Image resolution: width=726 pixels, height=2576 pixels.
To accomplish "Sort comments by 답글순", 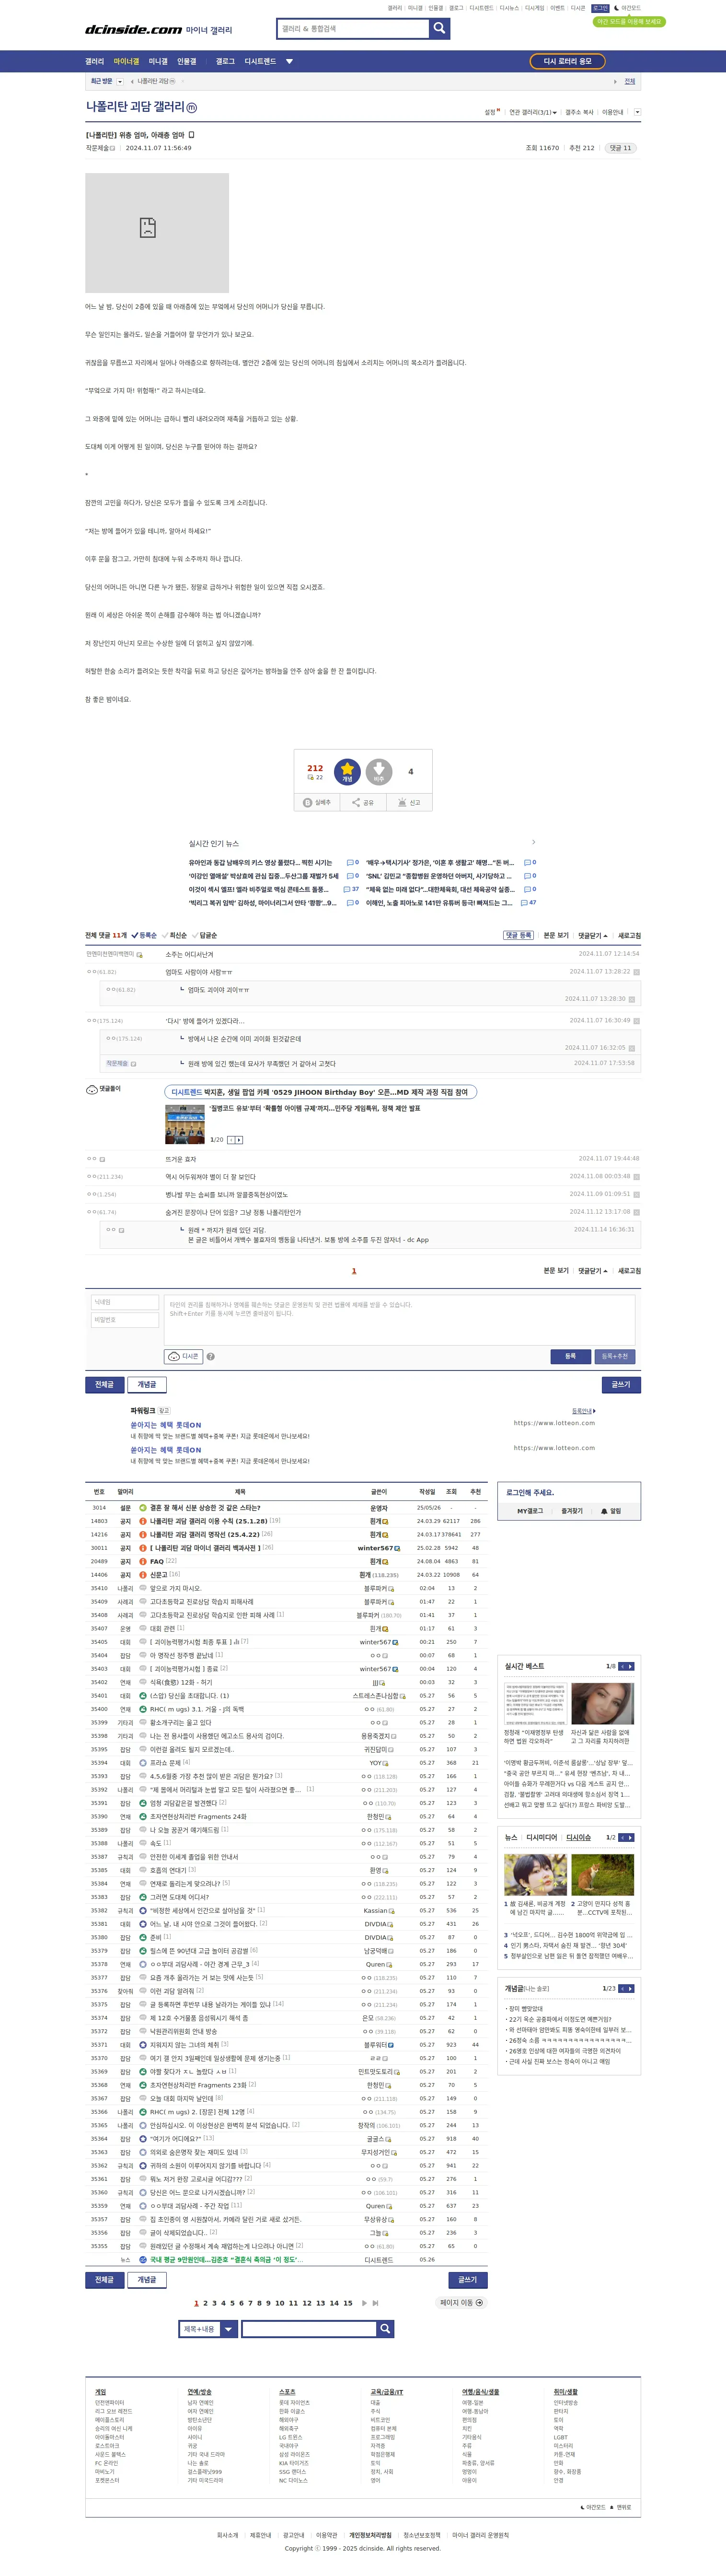I will 205,935.
